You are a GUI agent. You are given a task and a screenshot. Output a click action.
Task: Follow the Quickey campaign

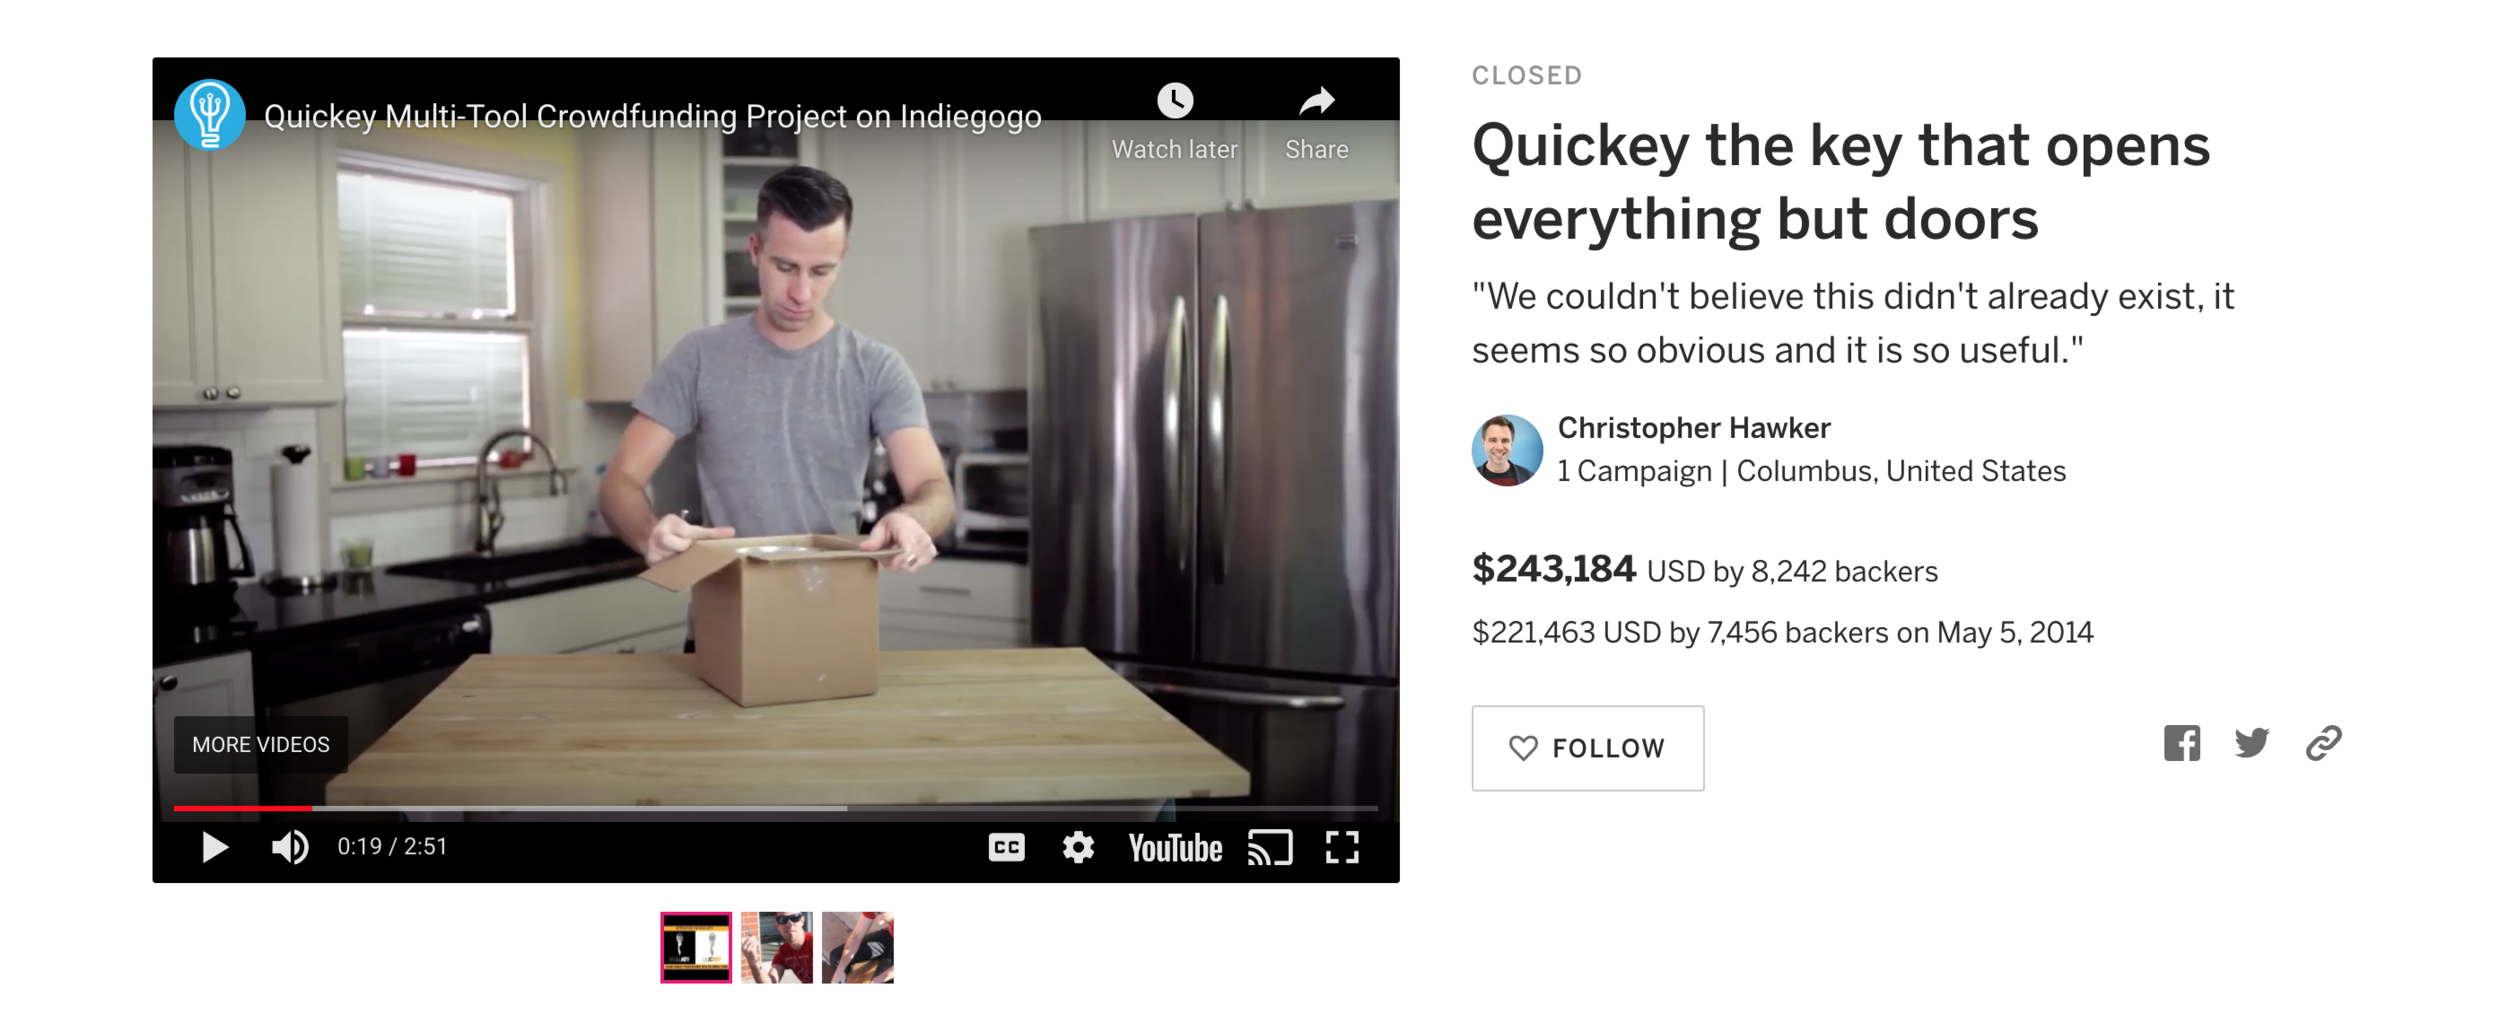tap(1587, 748)
